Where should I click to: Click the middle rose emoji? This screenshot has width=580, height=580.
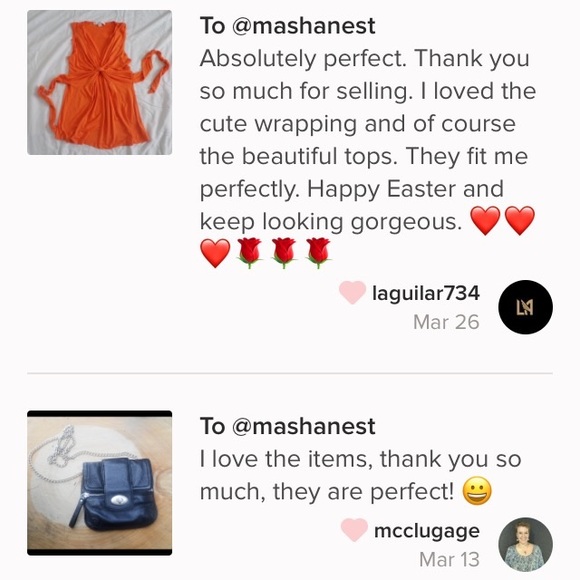click(x=284, y=253)
